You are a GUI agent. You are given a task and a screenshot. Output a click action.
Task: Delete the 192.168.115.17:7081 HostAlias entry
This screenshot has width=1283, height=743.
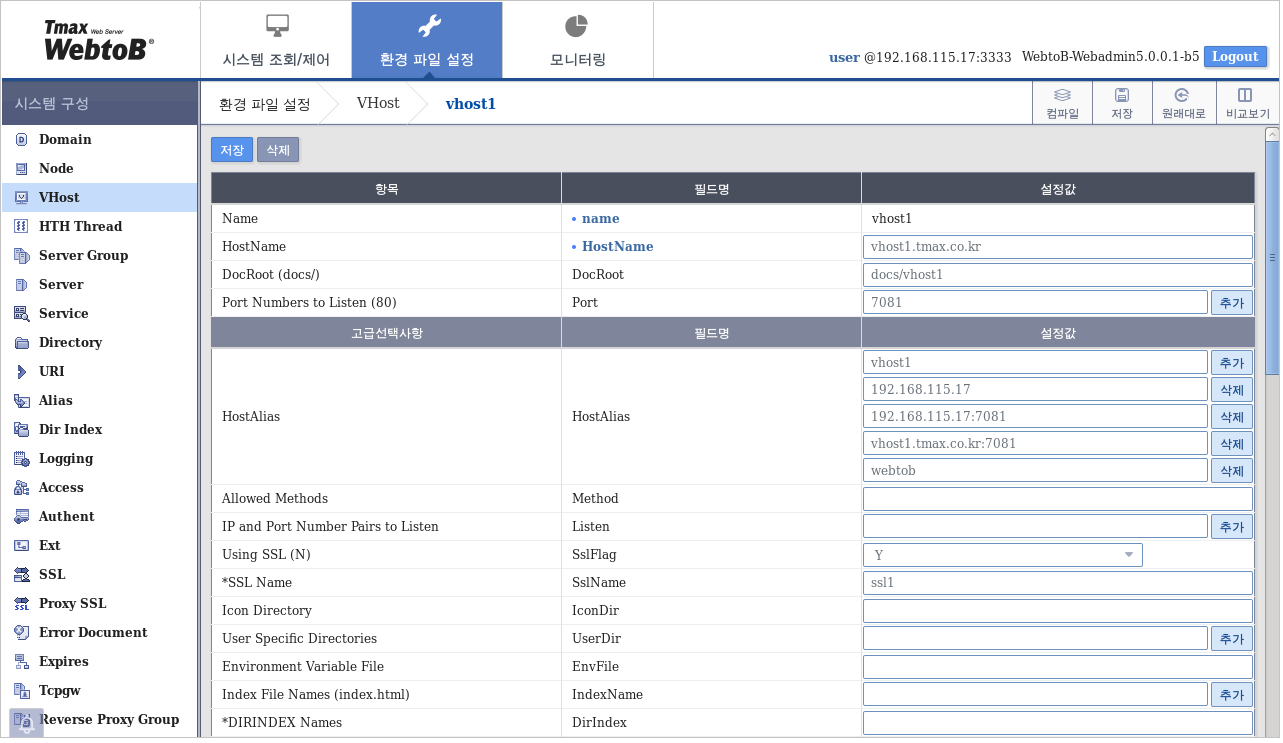[x=1232, y=417]
